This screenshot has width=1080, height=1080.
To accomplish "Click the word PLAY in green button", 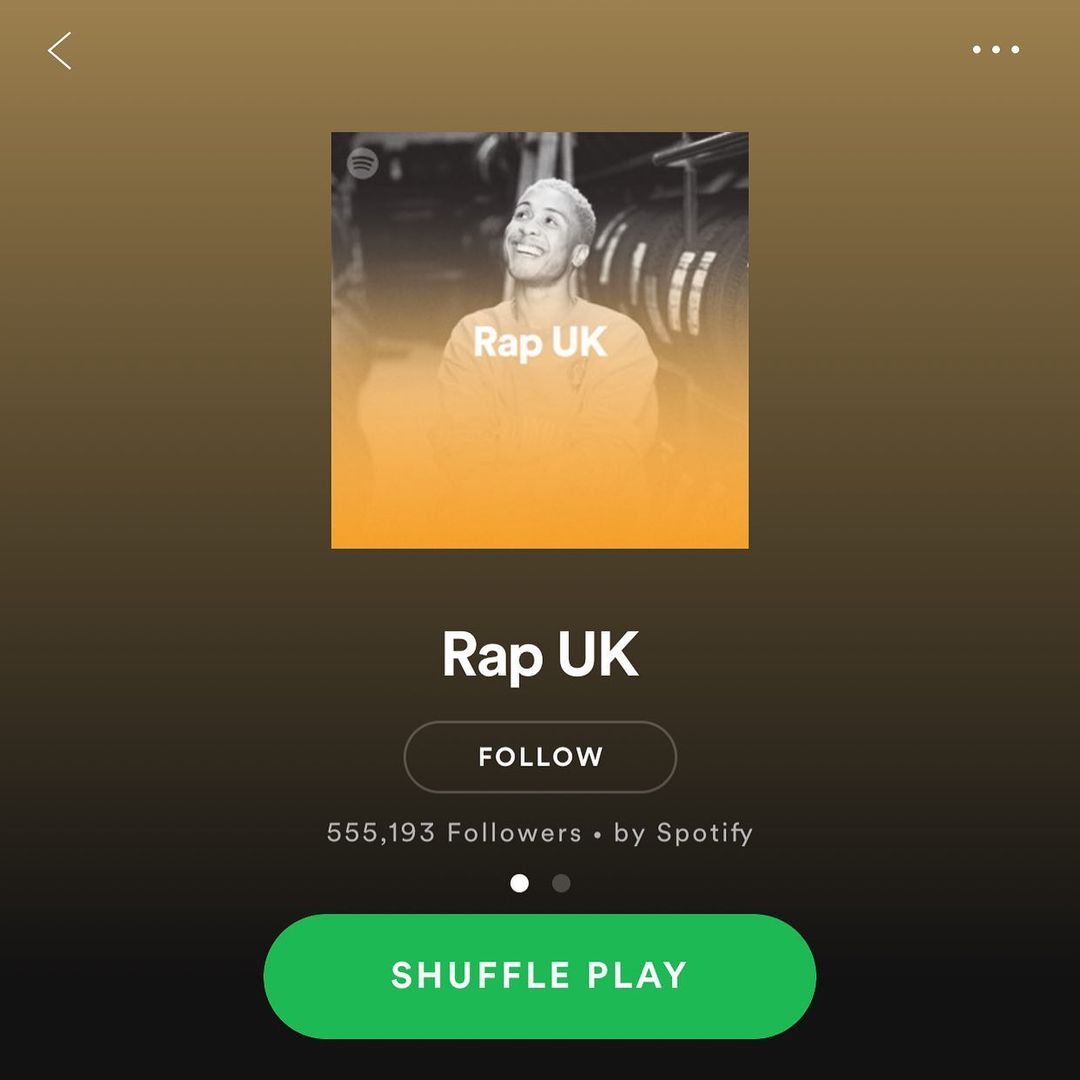I will [x=637, y=975].
